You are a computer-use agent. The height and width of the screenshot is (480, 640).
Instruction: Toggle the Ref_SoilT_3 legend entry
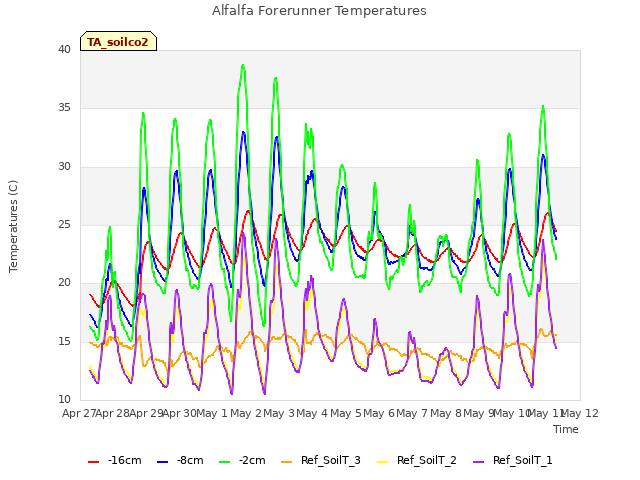(x=321, y=461)
